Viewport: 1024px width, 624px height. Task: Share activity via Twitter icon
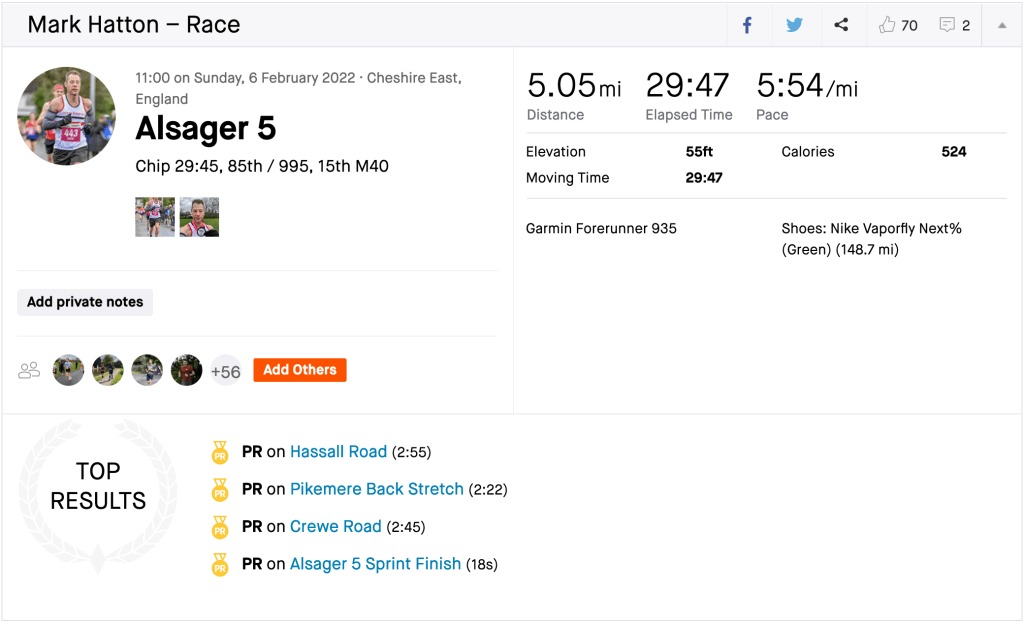pyautogui.click(x=794, y=25)
